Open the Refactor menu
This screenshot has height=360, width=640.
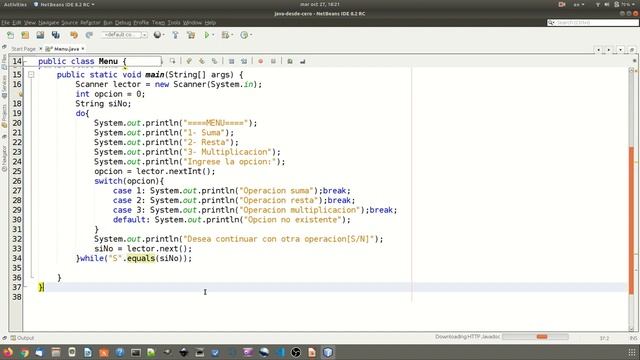[x=90, y=23]
